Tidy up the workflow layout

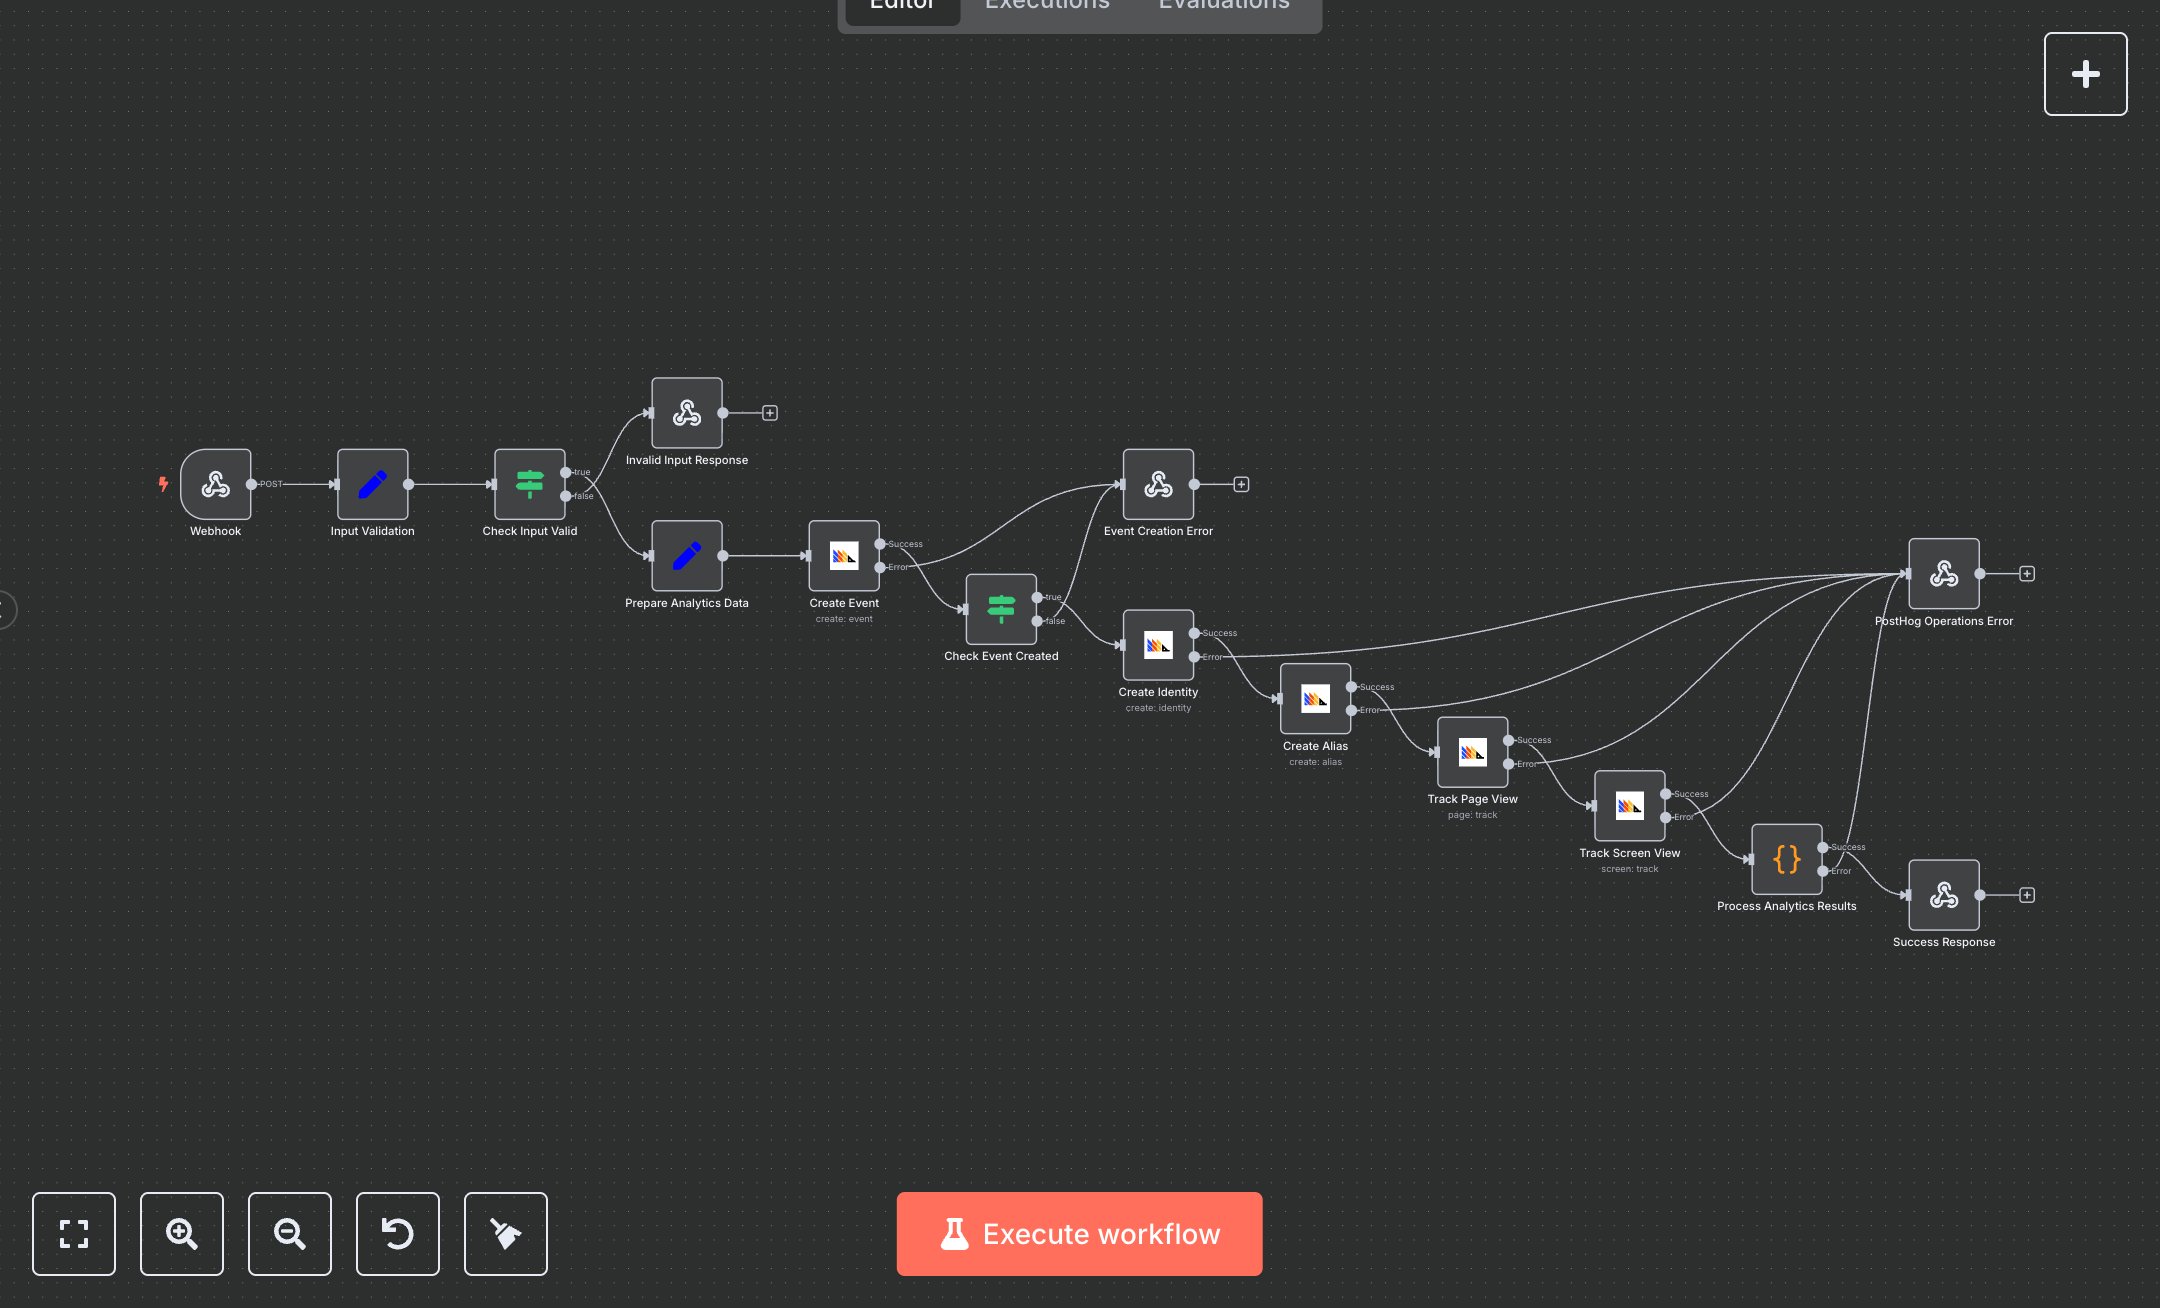505,1234
